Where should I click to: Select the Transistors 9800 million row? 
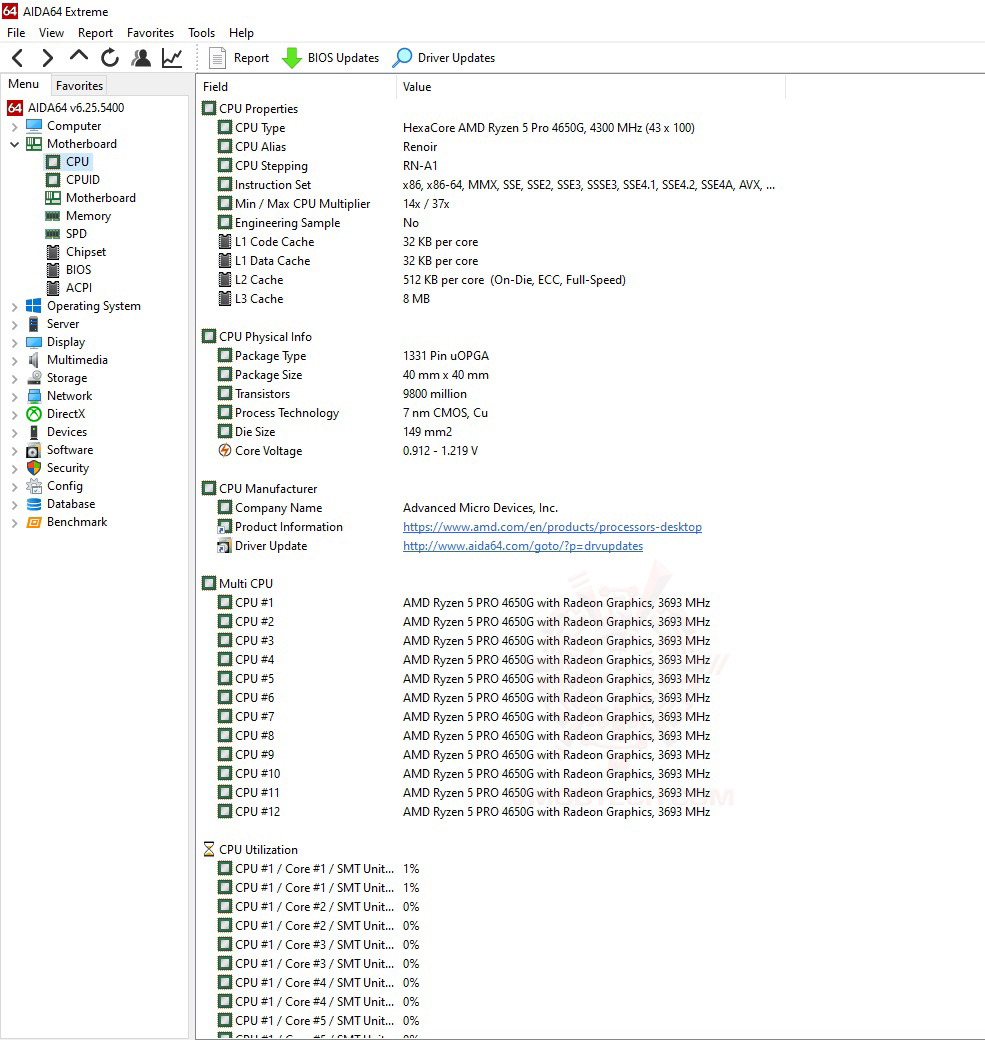click(491, 394)
